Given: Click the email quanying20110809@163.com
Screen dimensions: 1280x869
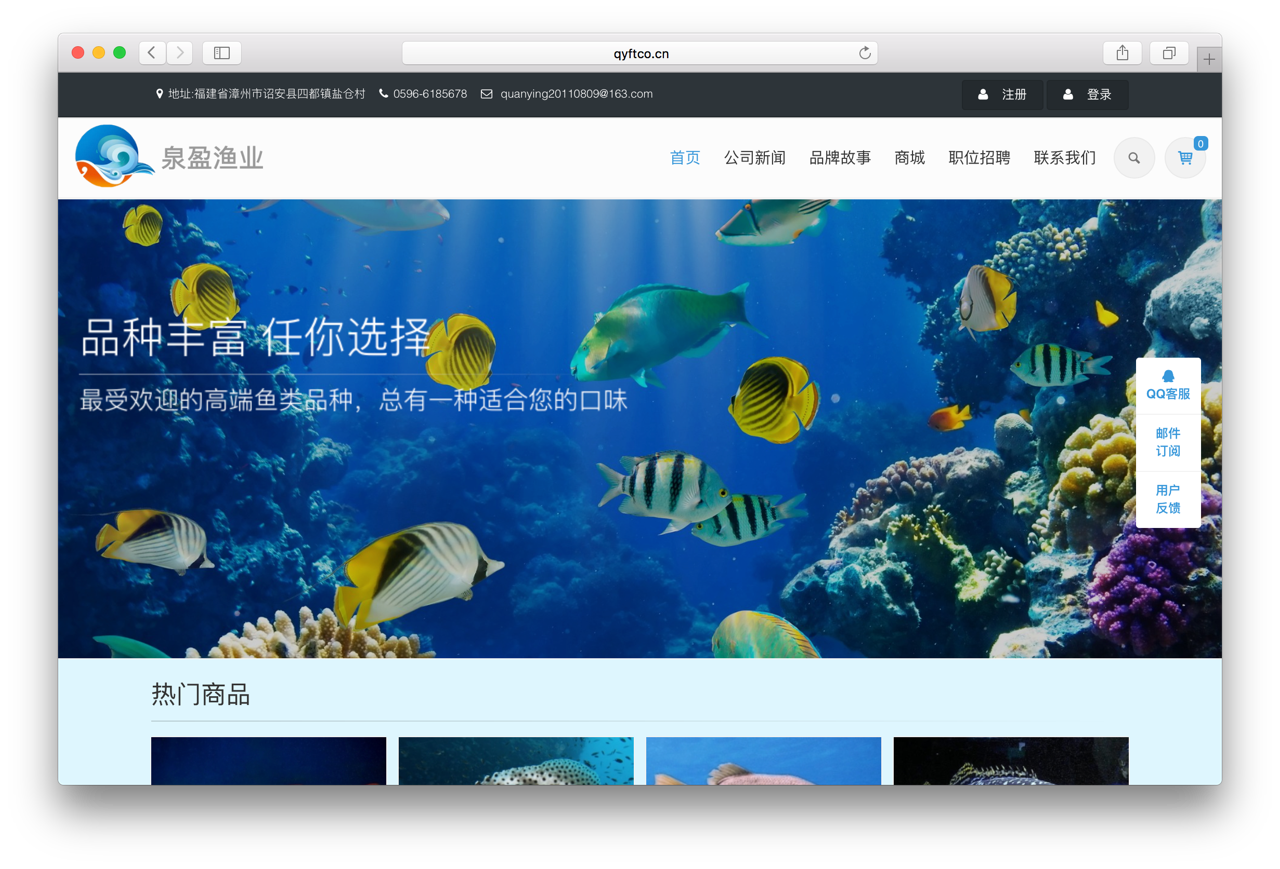Looking at the screenshot, I should tap(577, 94).
